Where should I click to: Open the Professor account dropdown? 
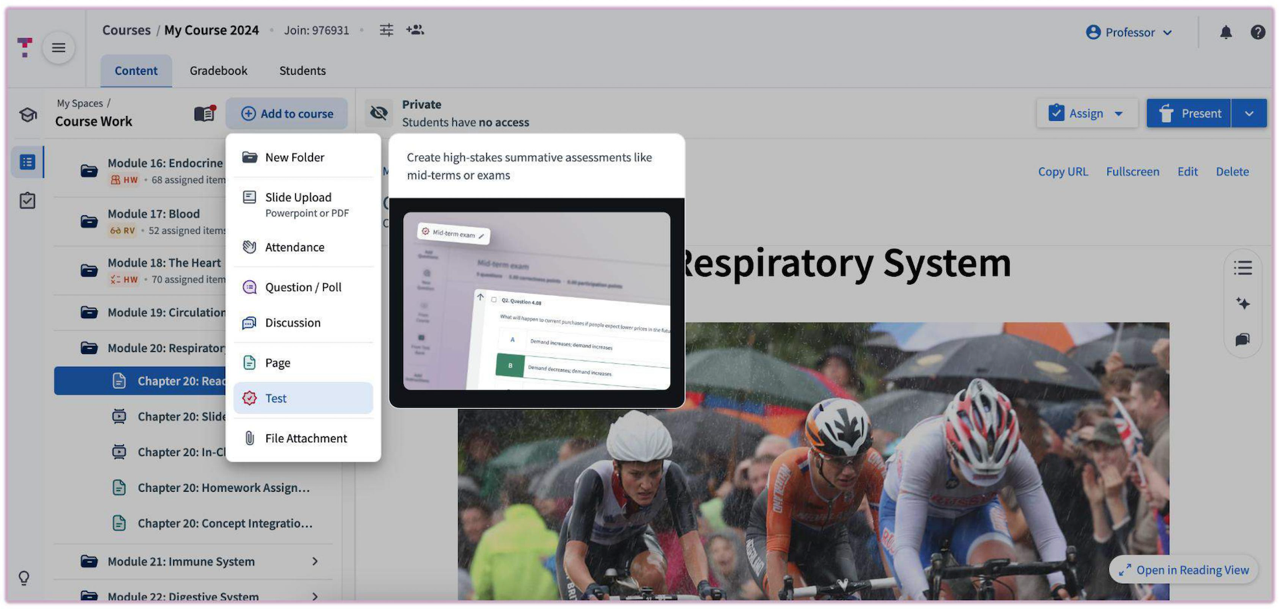click(1129, 33)
